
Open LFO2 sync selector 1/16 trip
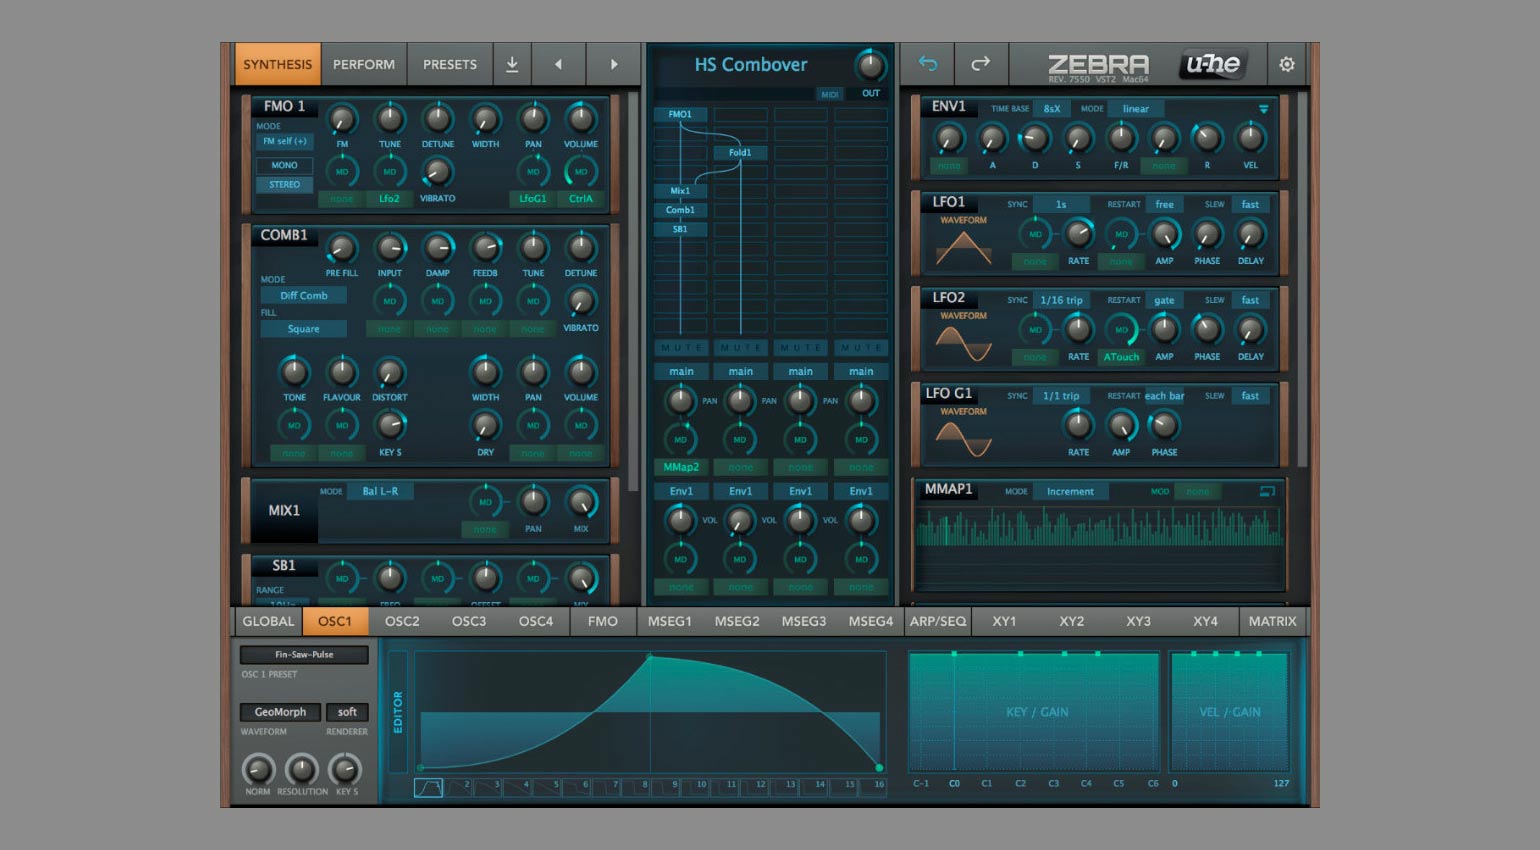coord(1061,300)
